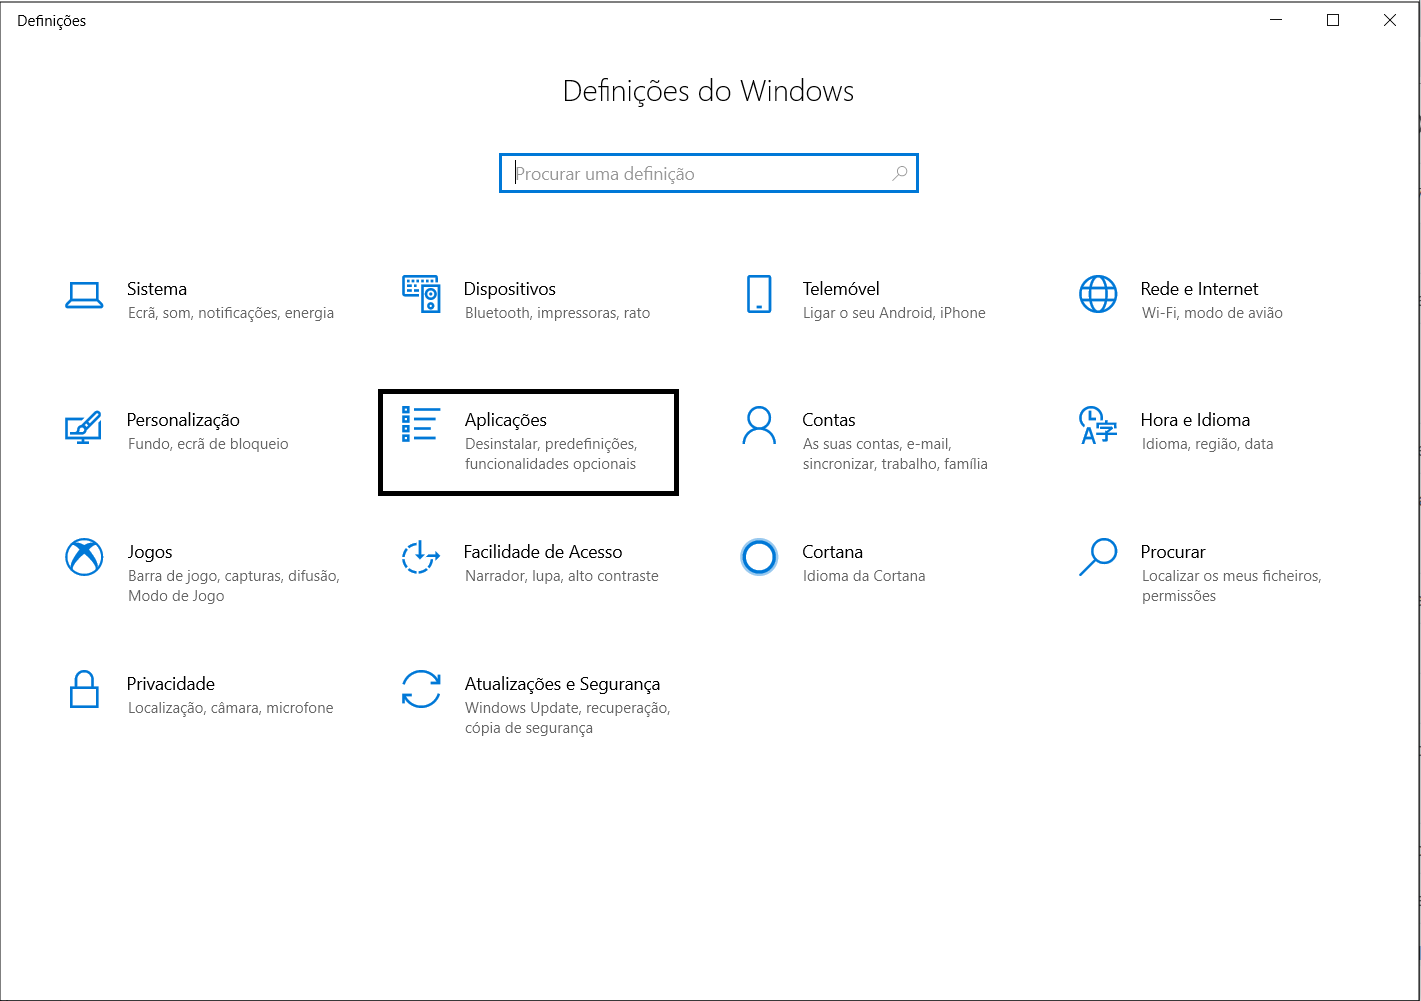
Task: Open the Sistema settings title
Action: (157, 289)
